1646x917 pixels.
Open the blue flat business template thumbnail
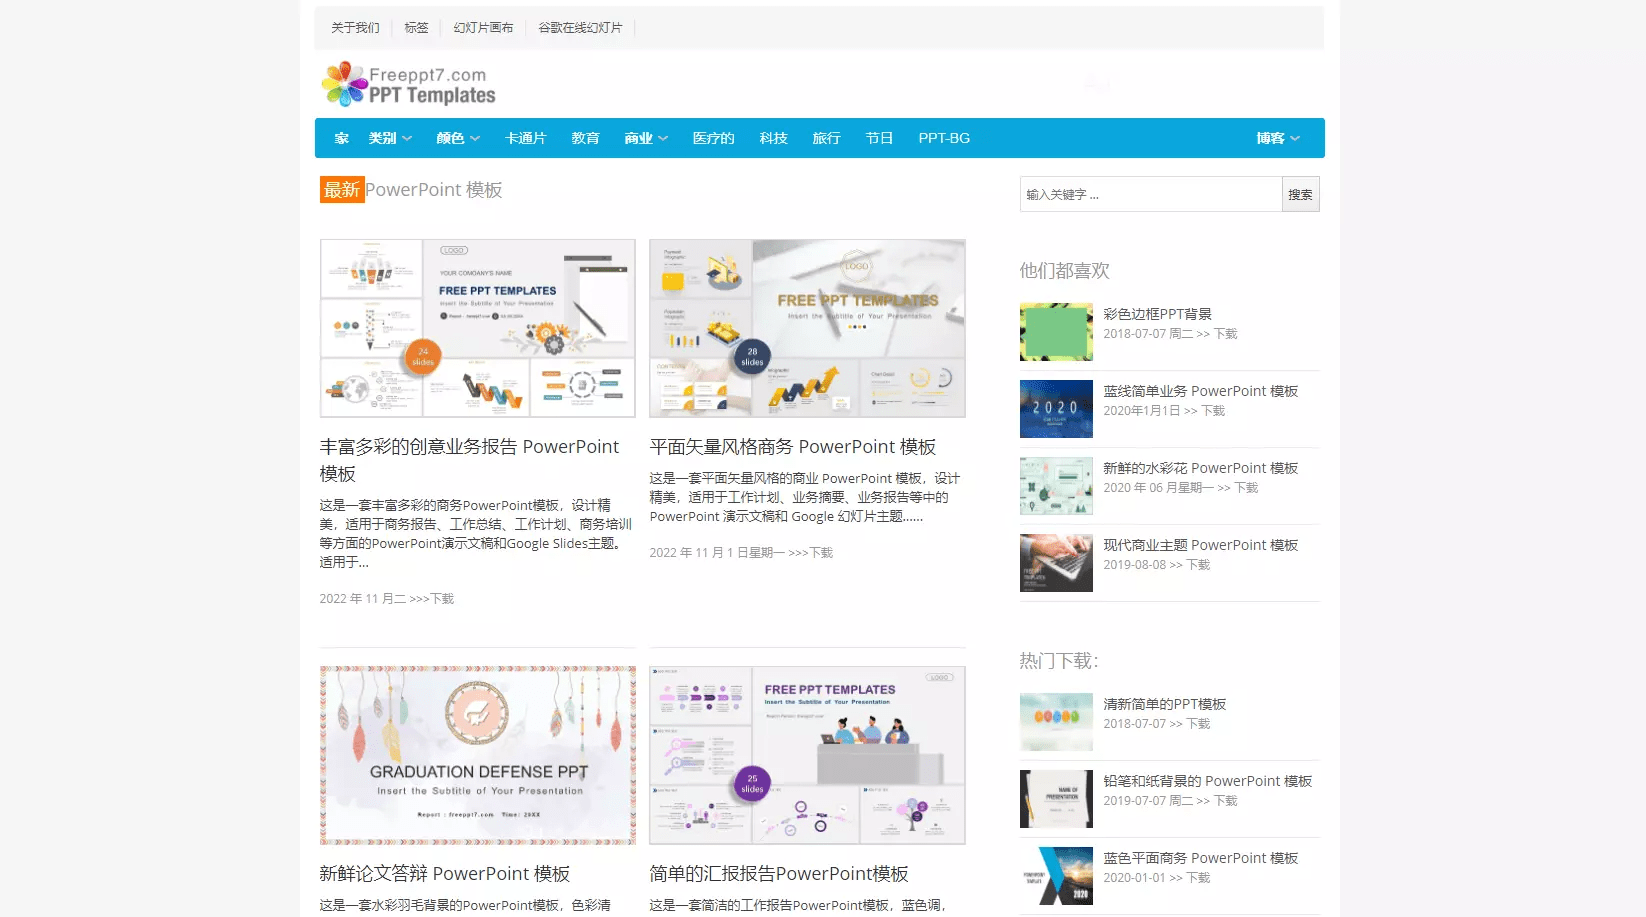click(1056, 876)
